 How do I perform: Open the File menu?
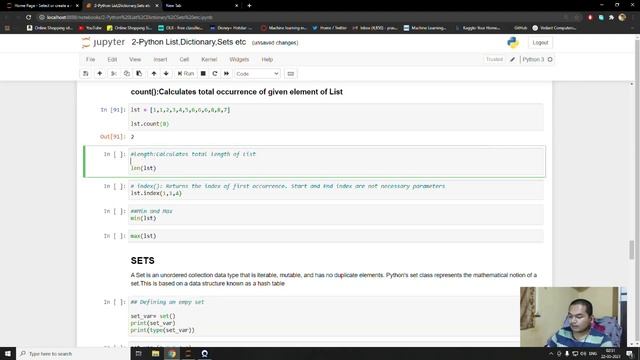coord(90,60)
